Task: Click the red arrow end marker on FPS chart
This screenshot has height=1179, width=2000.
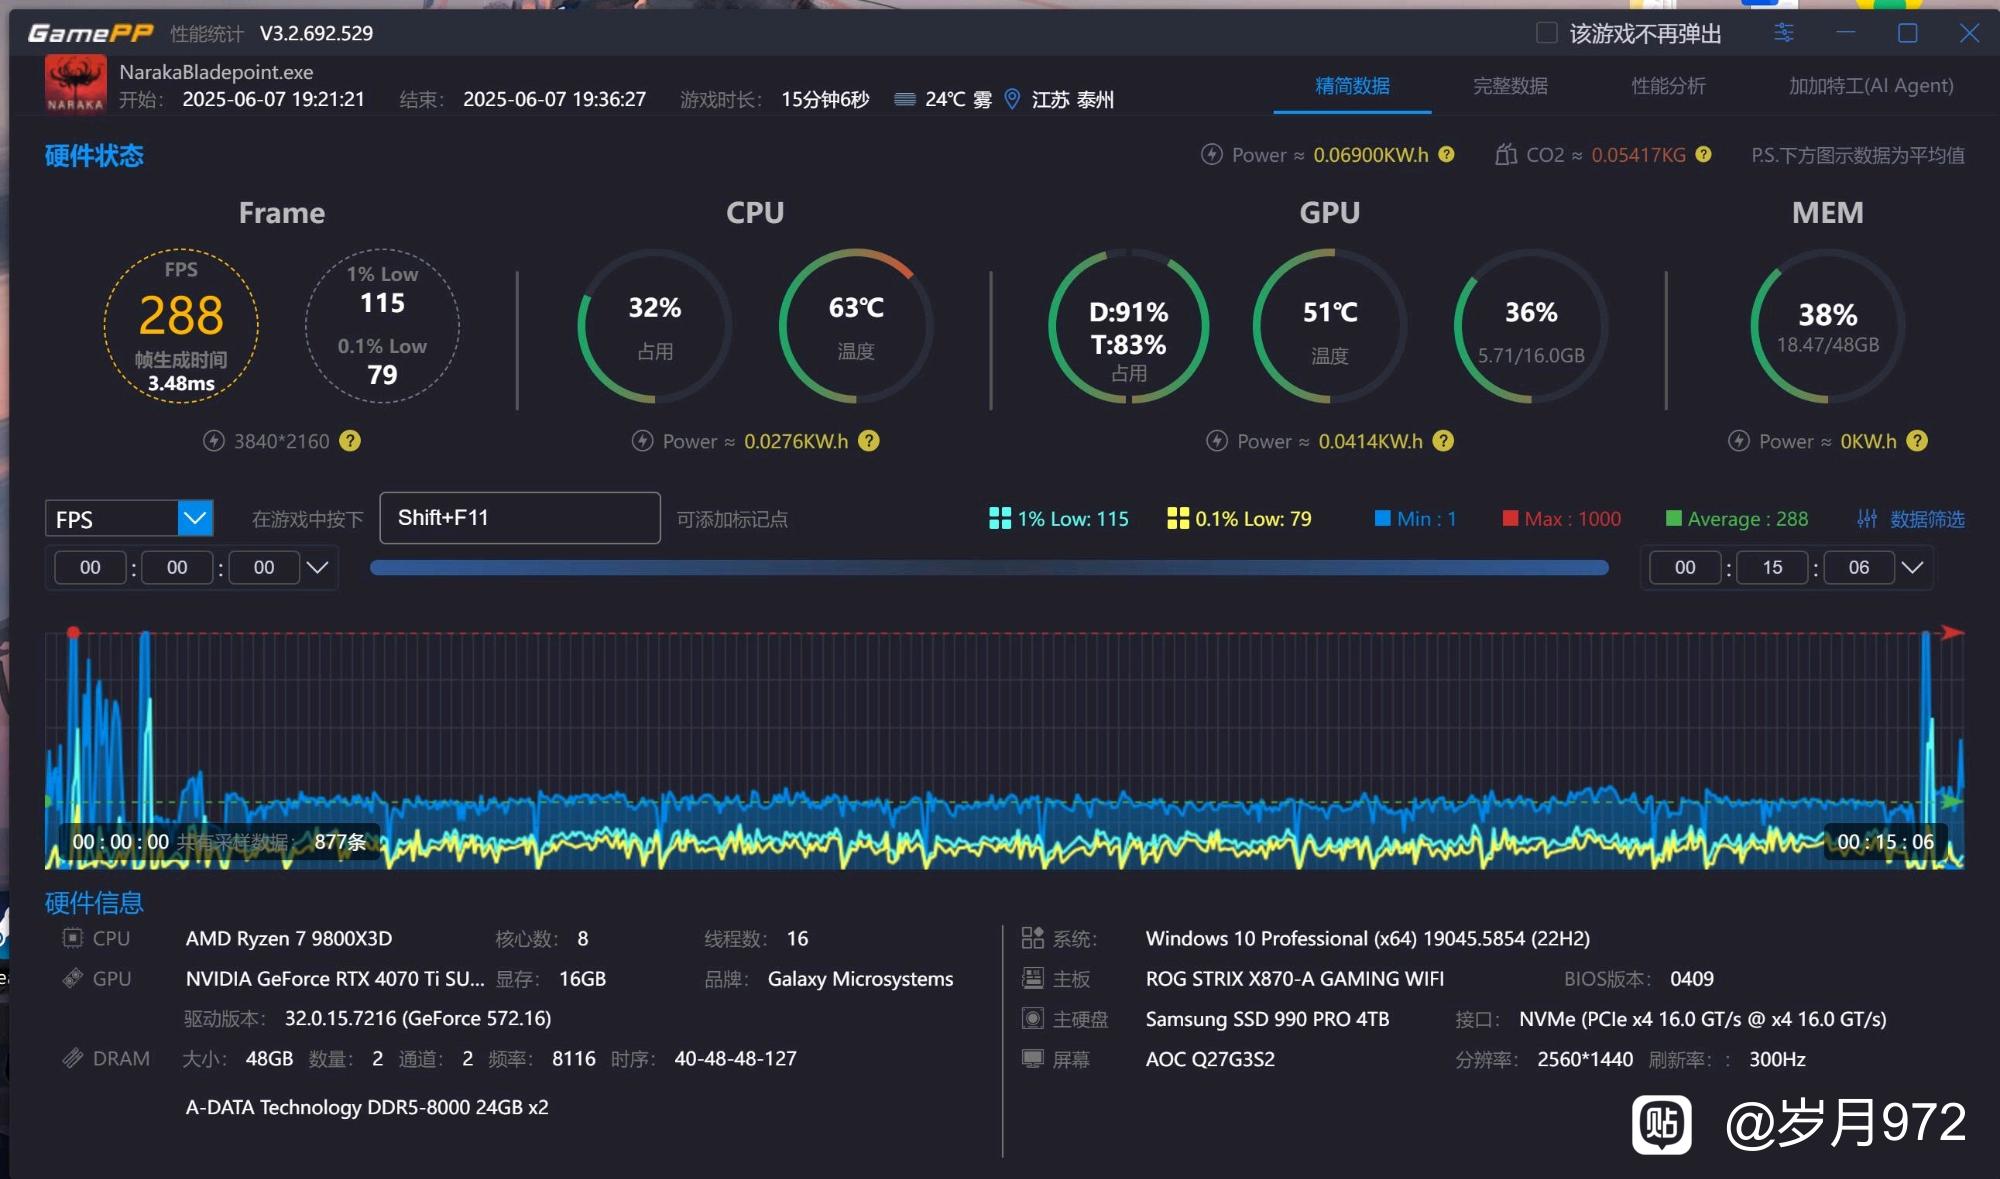Action: pyautogui.click(x=1952, y=632)
